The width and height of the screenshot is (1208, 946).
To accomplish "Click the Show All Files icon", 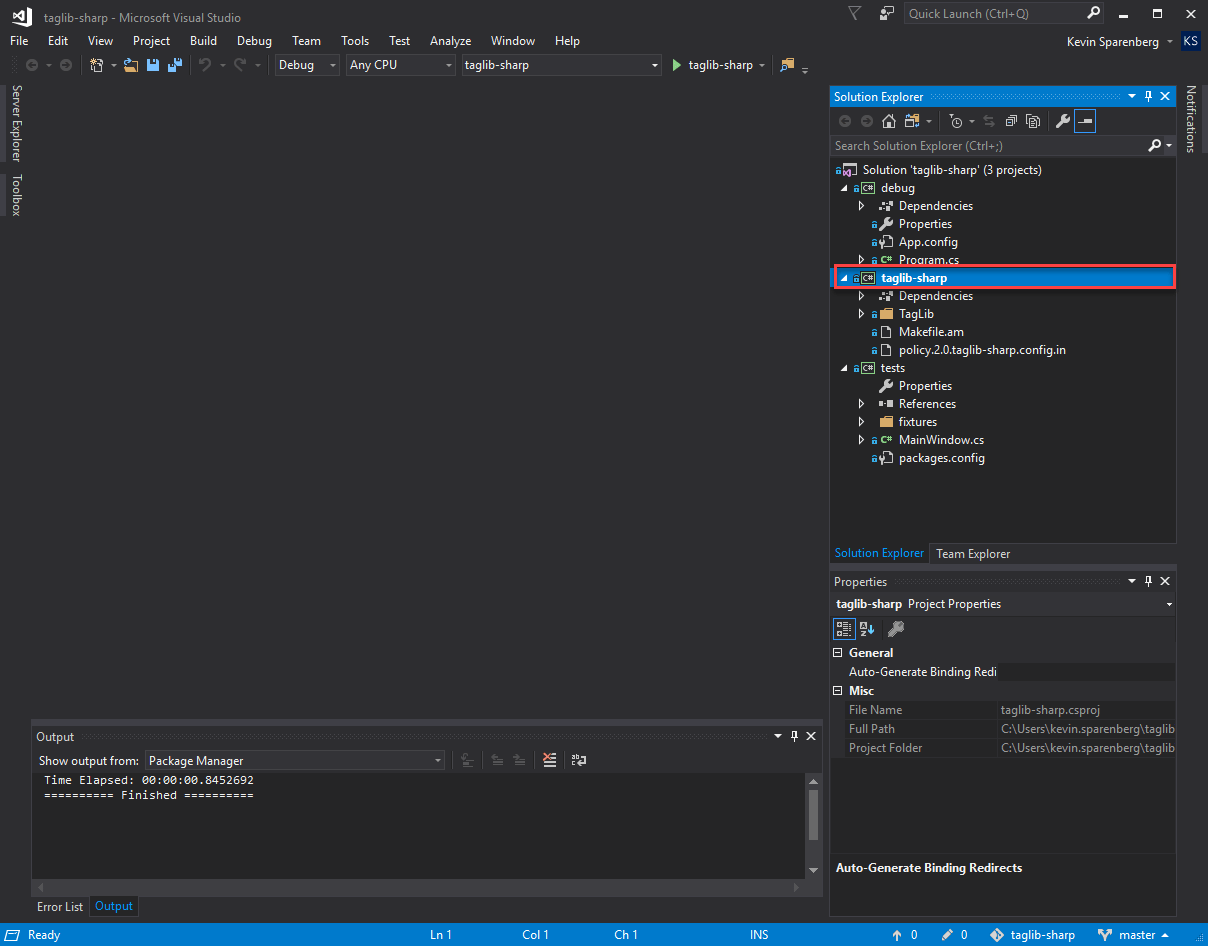I will [1033, 121].
